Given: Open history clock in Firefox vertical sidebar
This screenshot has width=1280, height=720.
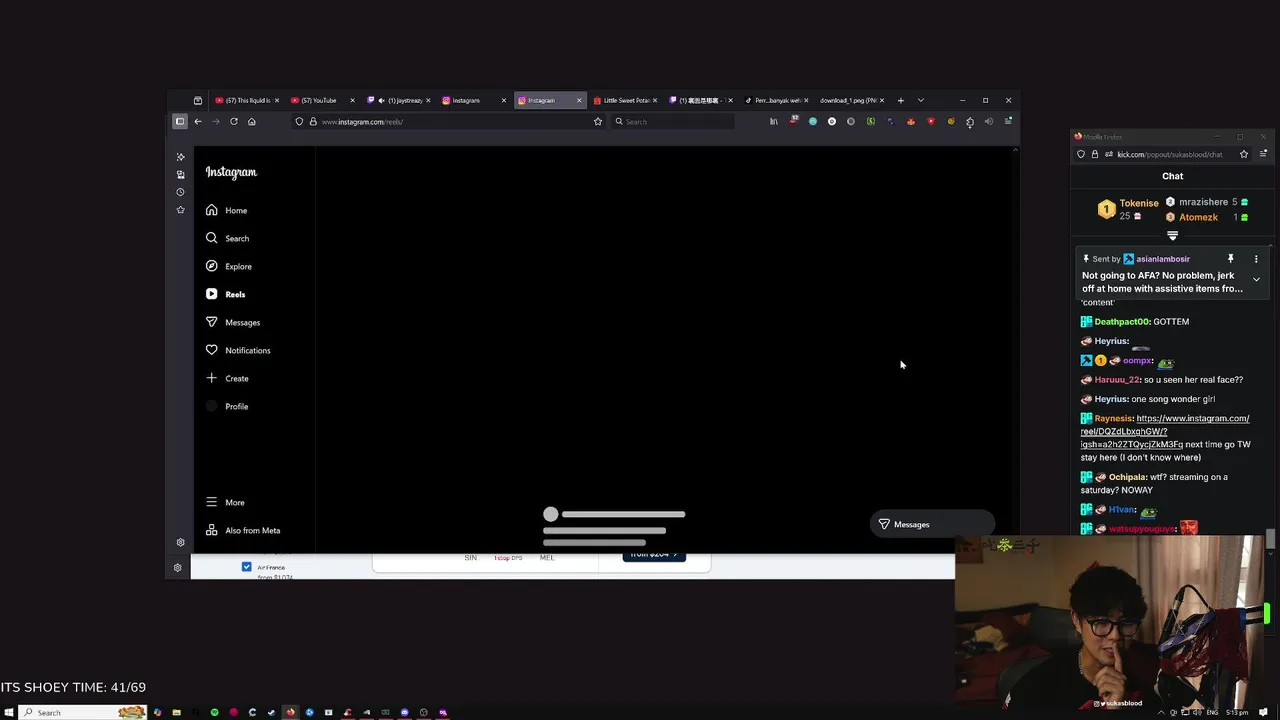Looking at the screenshot, I should pos(180,192).
